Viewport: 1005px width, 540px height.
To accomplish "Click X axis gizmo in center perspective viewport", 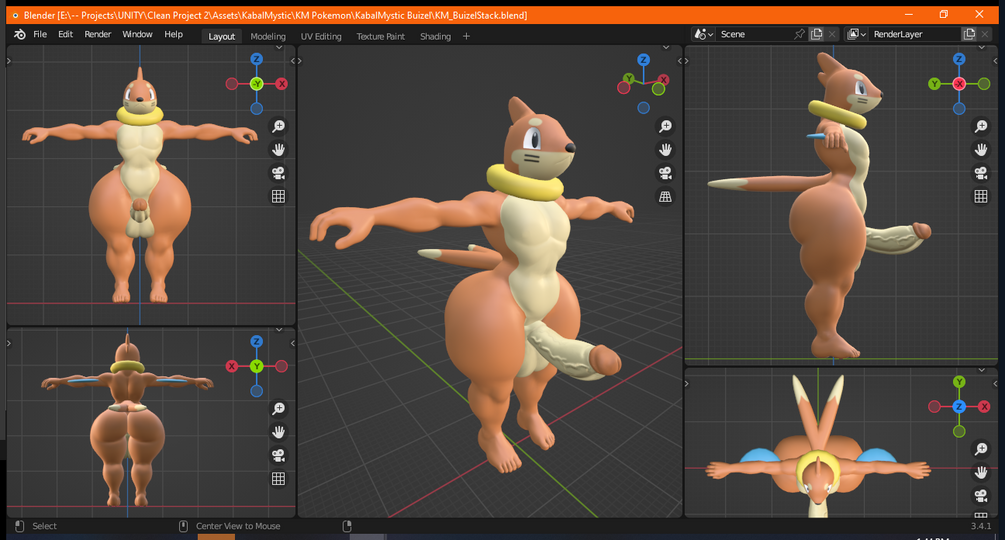I will point(663,79).
